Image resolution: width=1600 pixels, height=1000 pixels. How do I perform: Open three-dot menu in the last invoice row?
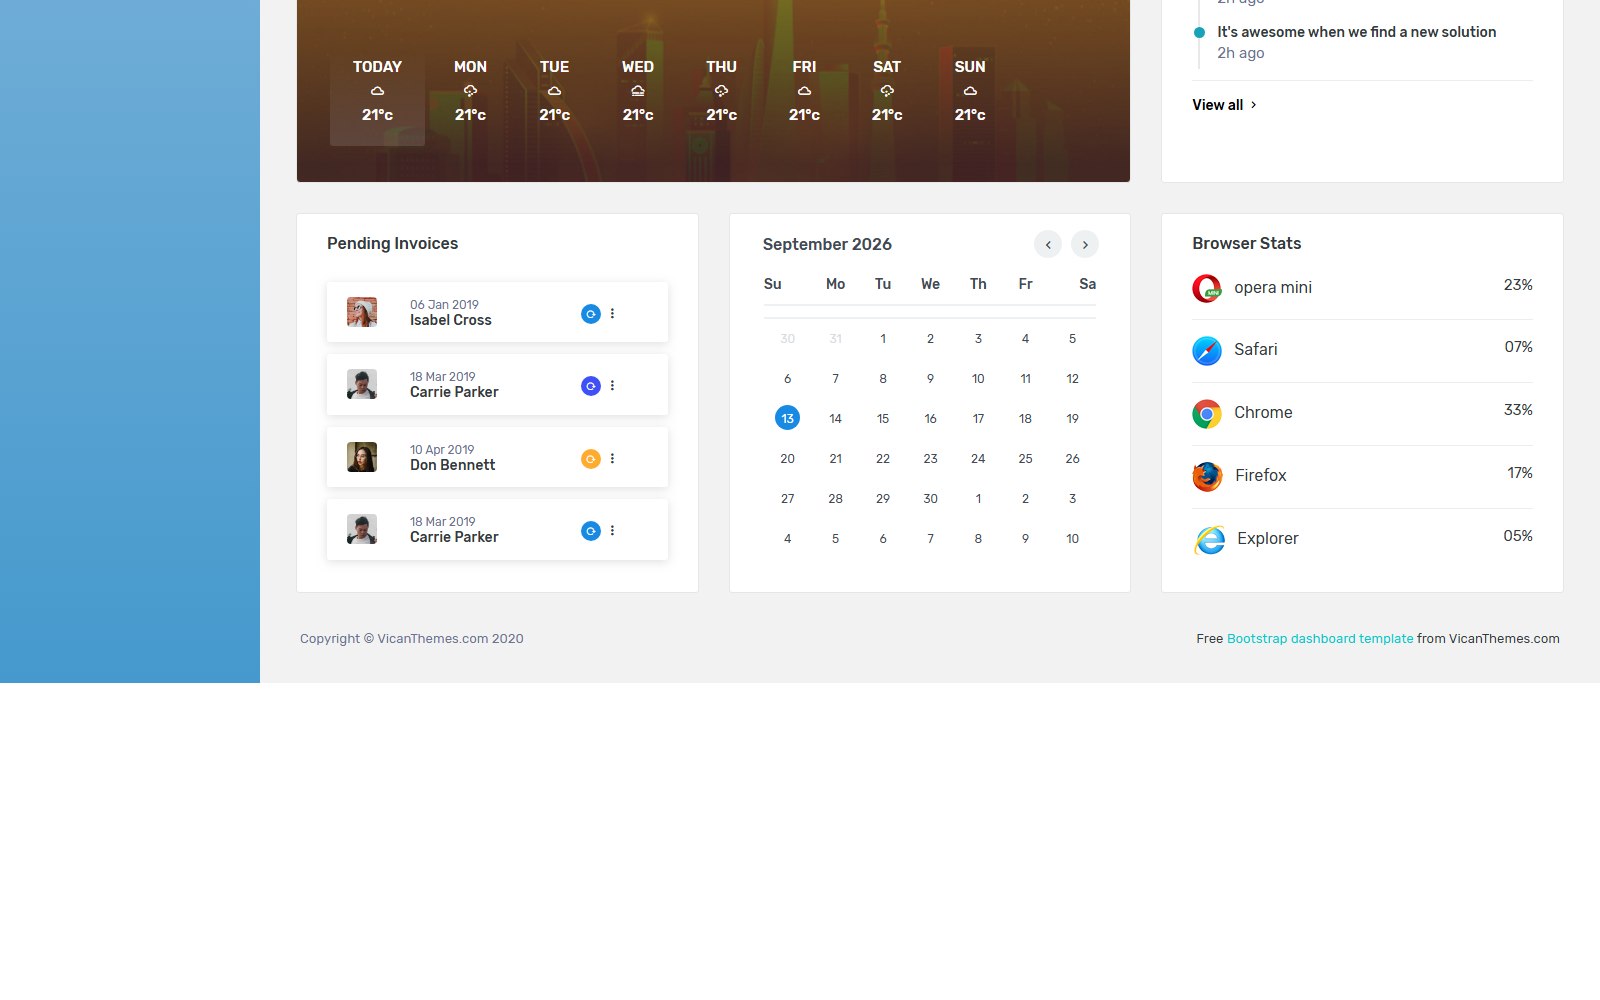coord(612,530)
